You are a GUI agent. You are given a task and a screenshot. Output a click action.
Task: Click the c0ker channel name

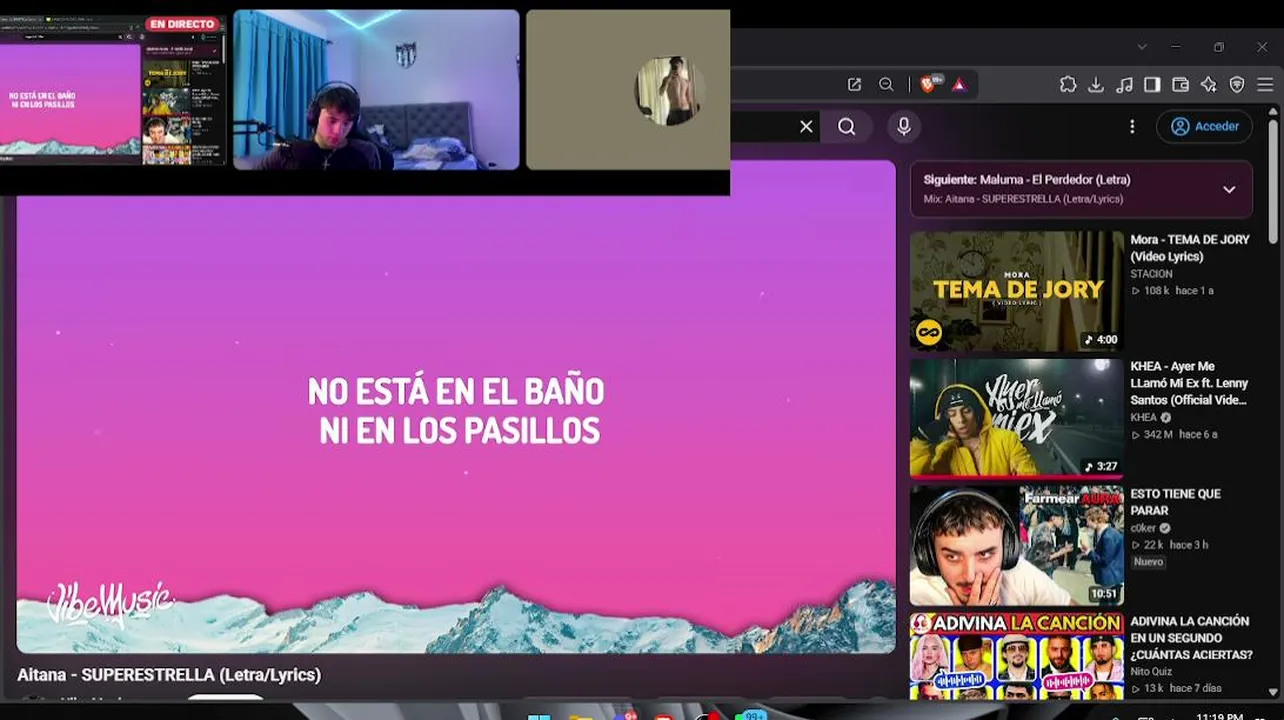[x=1143, y=528]
